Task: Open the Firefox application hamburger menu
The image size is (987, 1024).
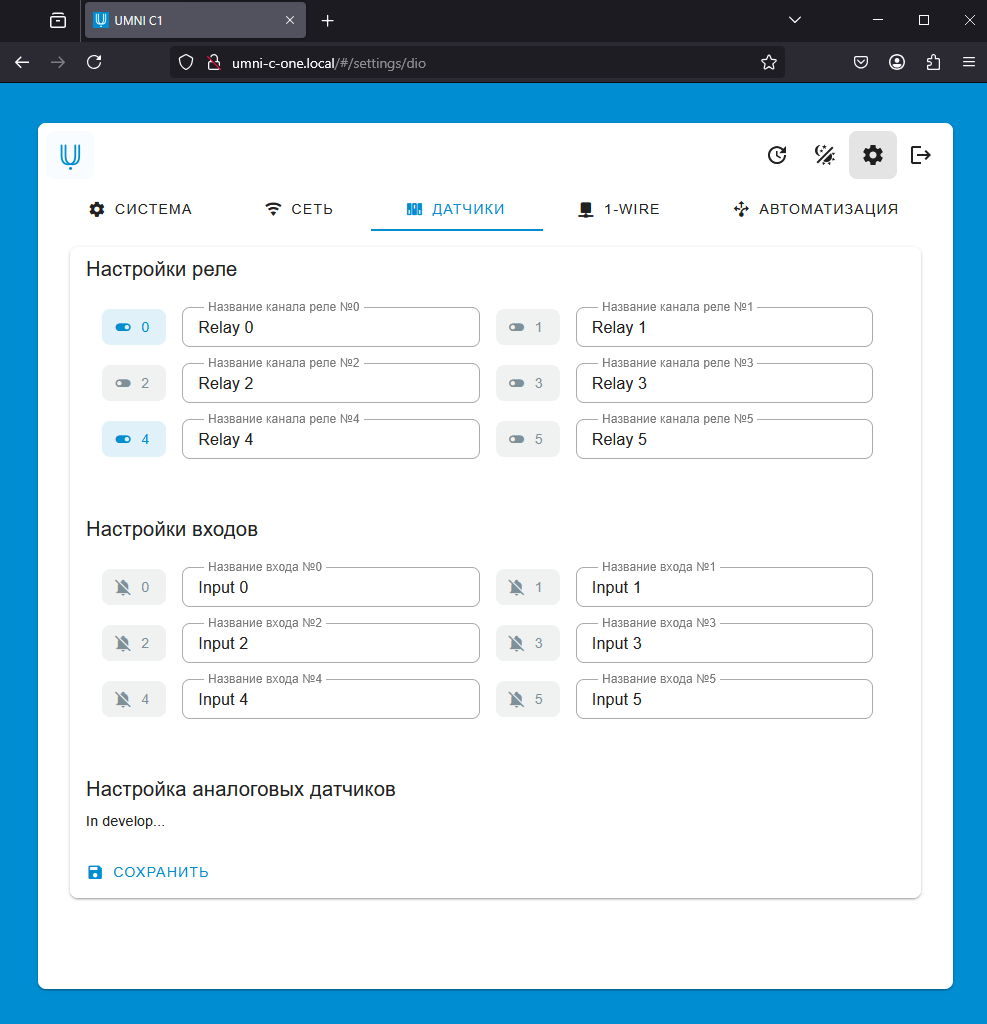Action: click(x=968, y=62)
